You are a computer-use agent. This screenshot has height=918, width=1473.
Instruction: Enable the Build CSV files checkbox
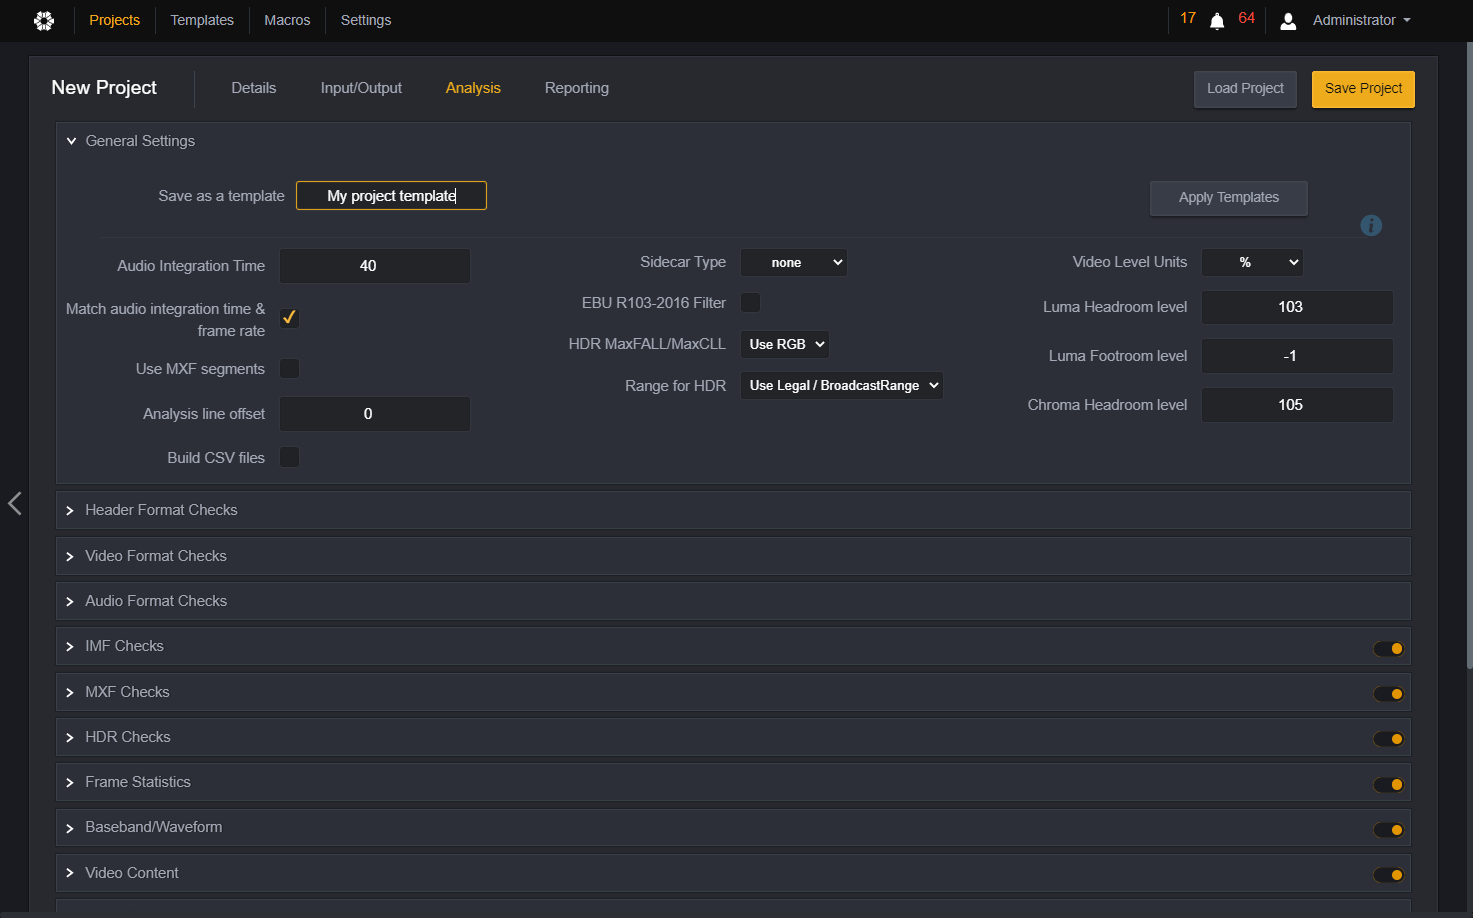289,457
